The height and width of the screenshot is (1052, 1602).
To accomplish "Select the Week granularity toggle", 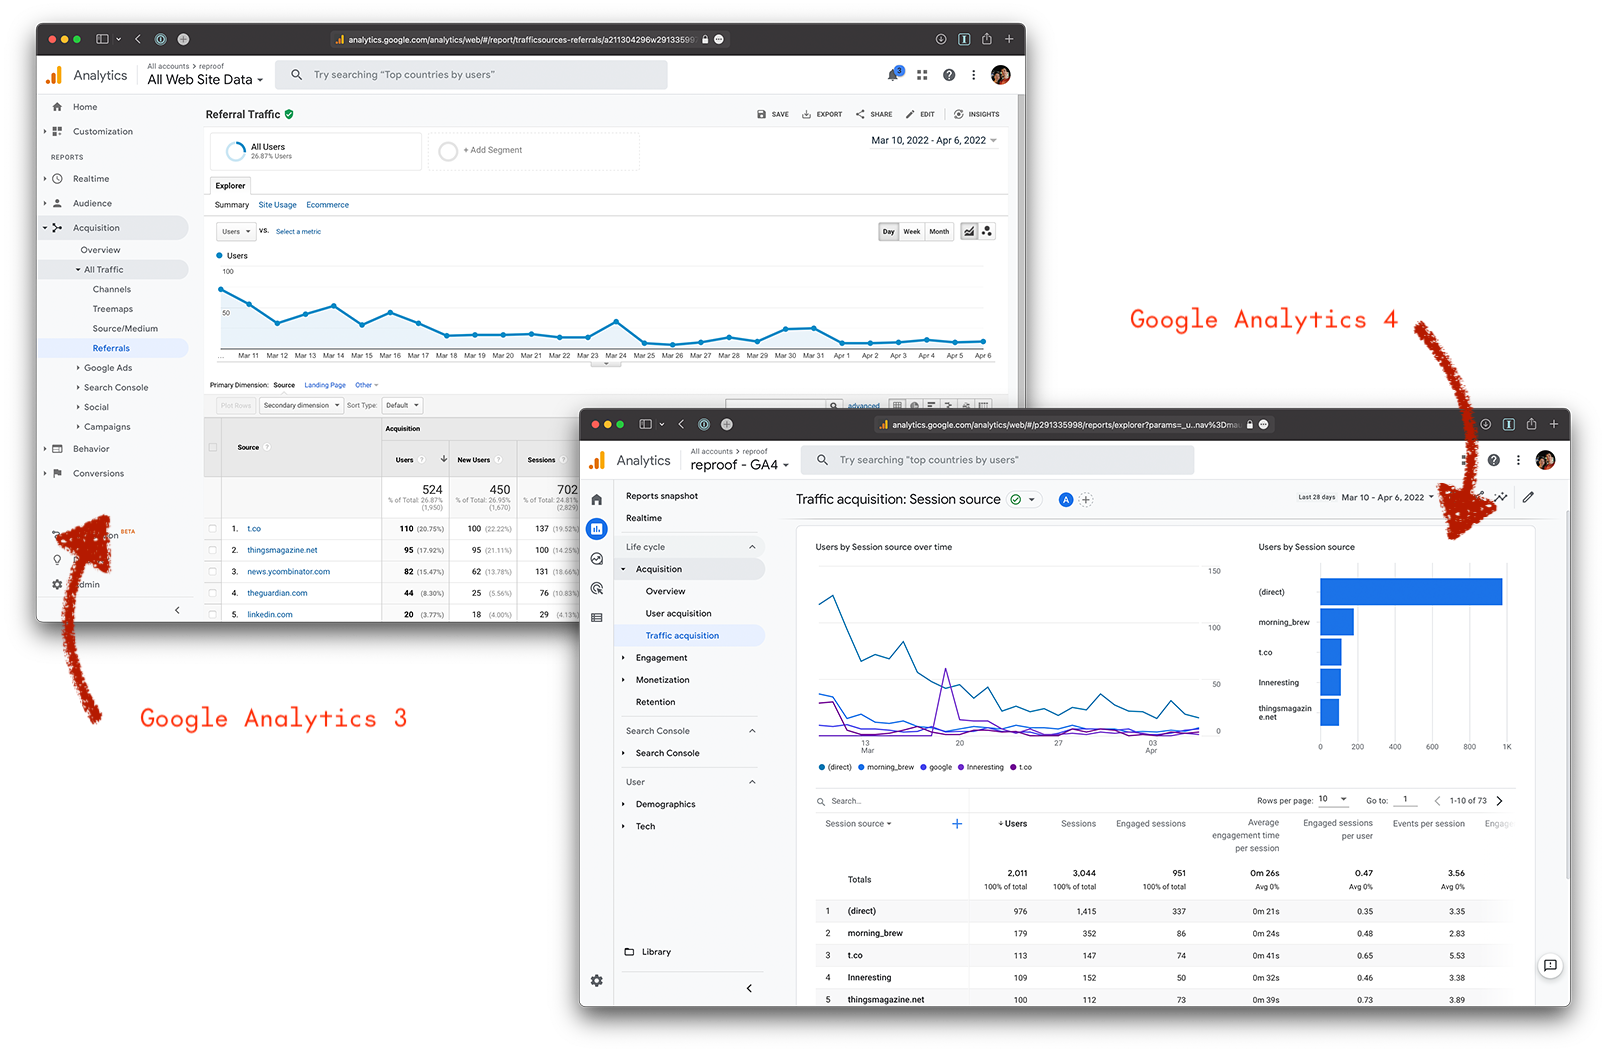I will pyautogui.click(x=912, y=231).
